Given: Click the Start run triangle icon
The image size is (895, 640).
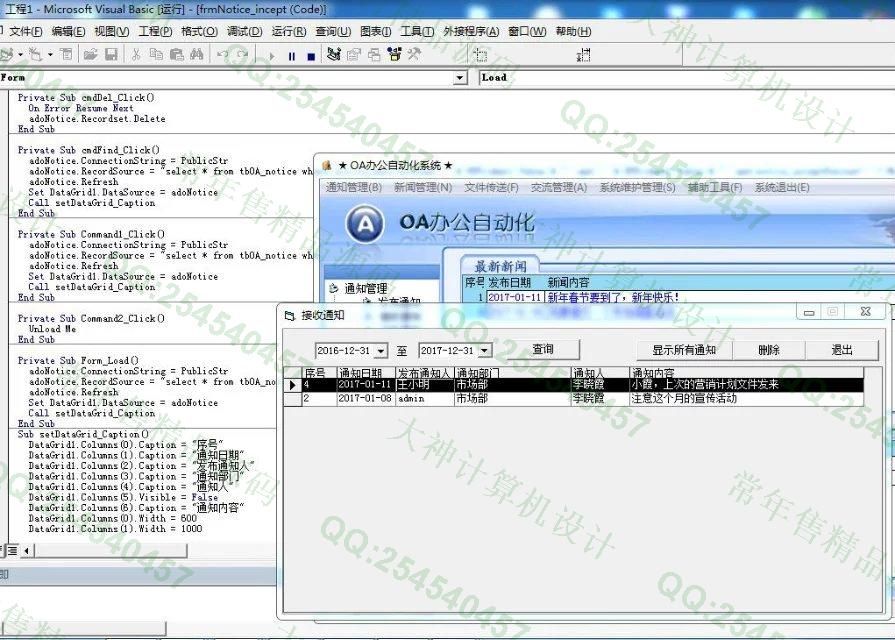Looking at the screenshot, I should 272,56.
